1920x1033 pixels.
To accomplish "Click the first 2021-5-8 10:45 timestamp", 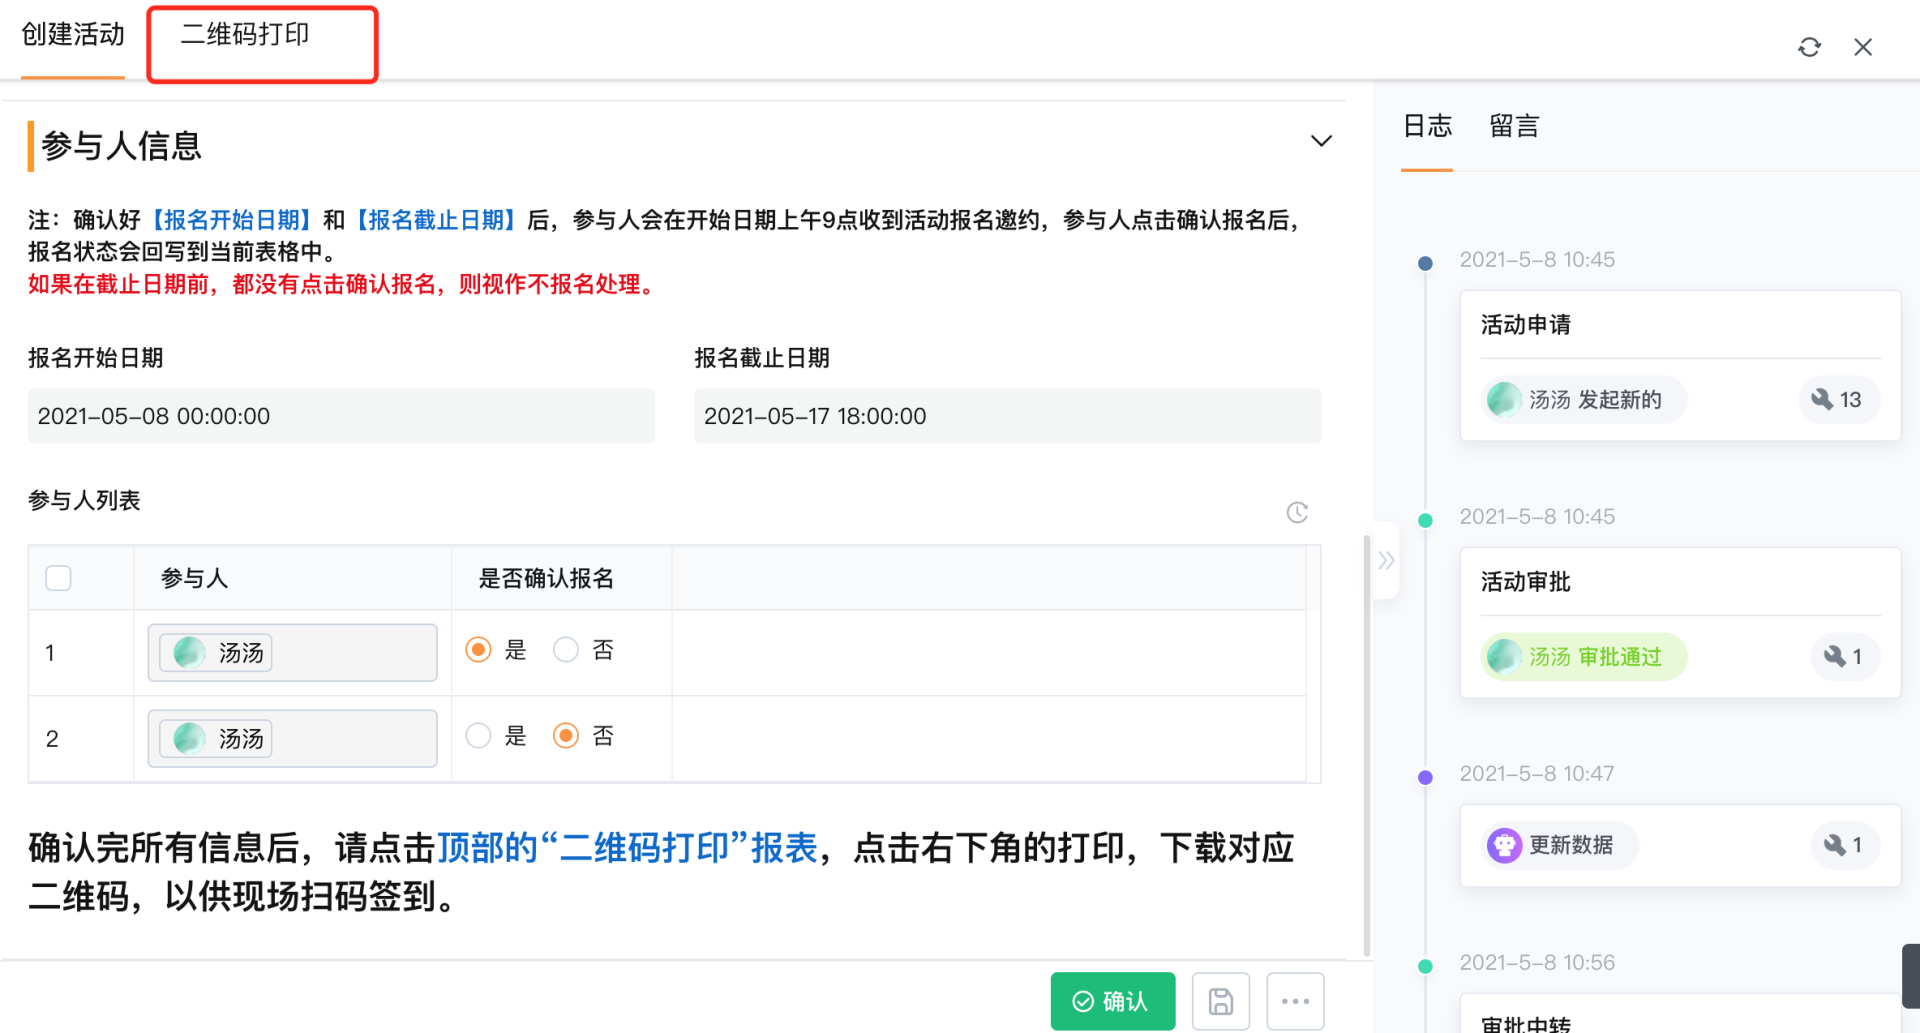I will click(1537, 260).
